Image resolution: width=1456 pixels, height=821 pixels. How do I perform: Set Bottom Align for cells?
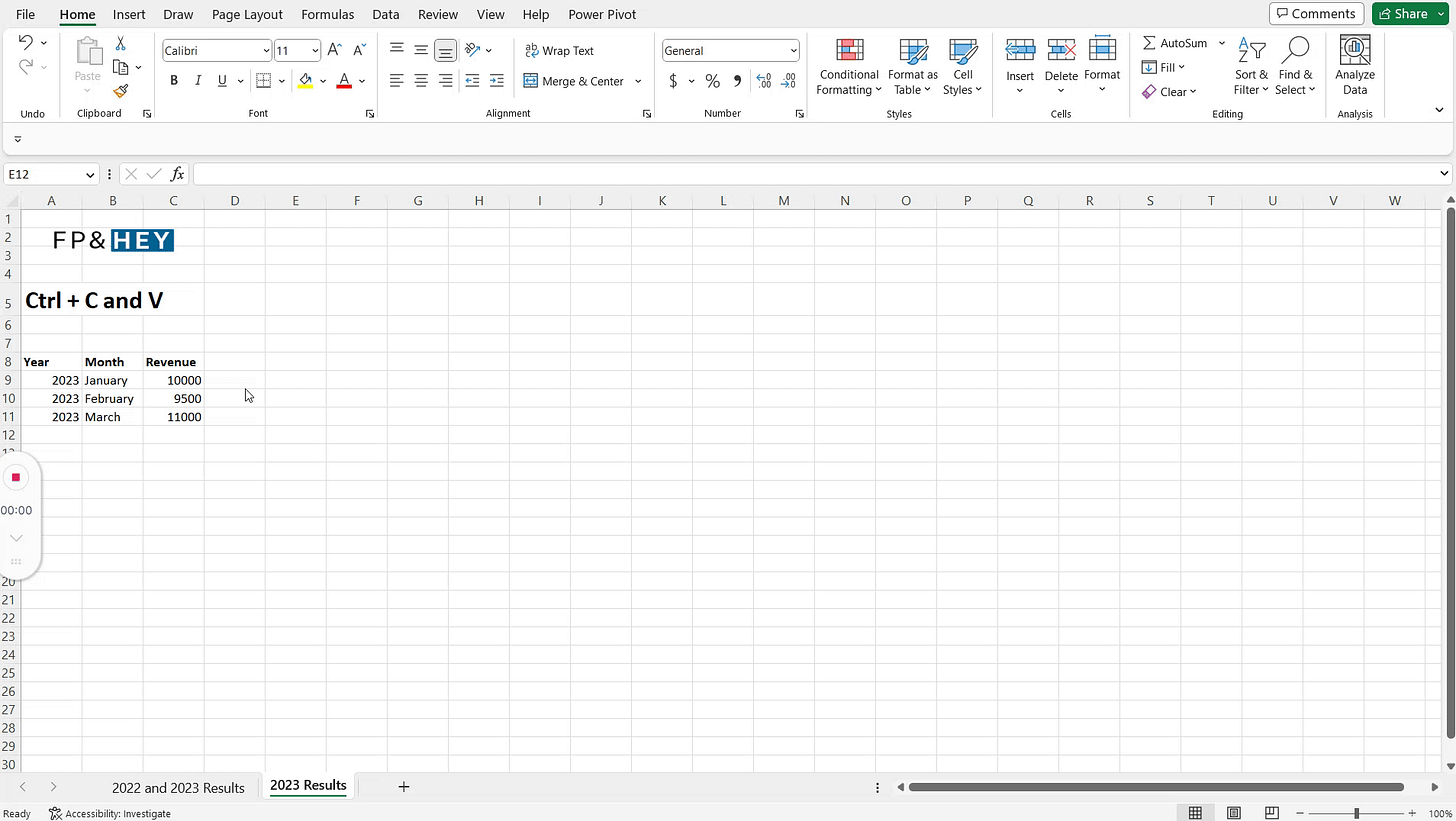coord(446,50)
